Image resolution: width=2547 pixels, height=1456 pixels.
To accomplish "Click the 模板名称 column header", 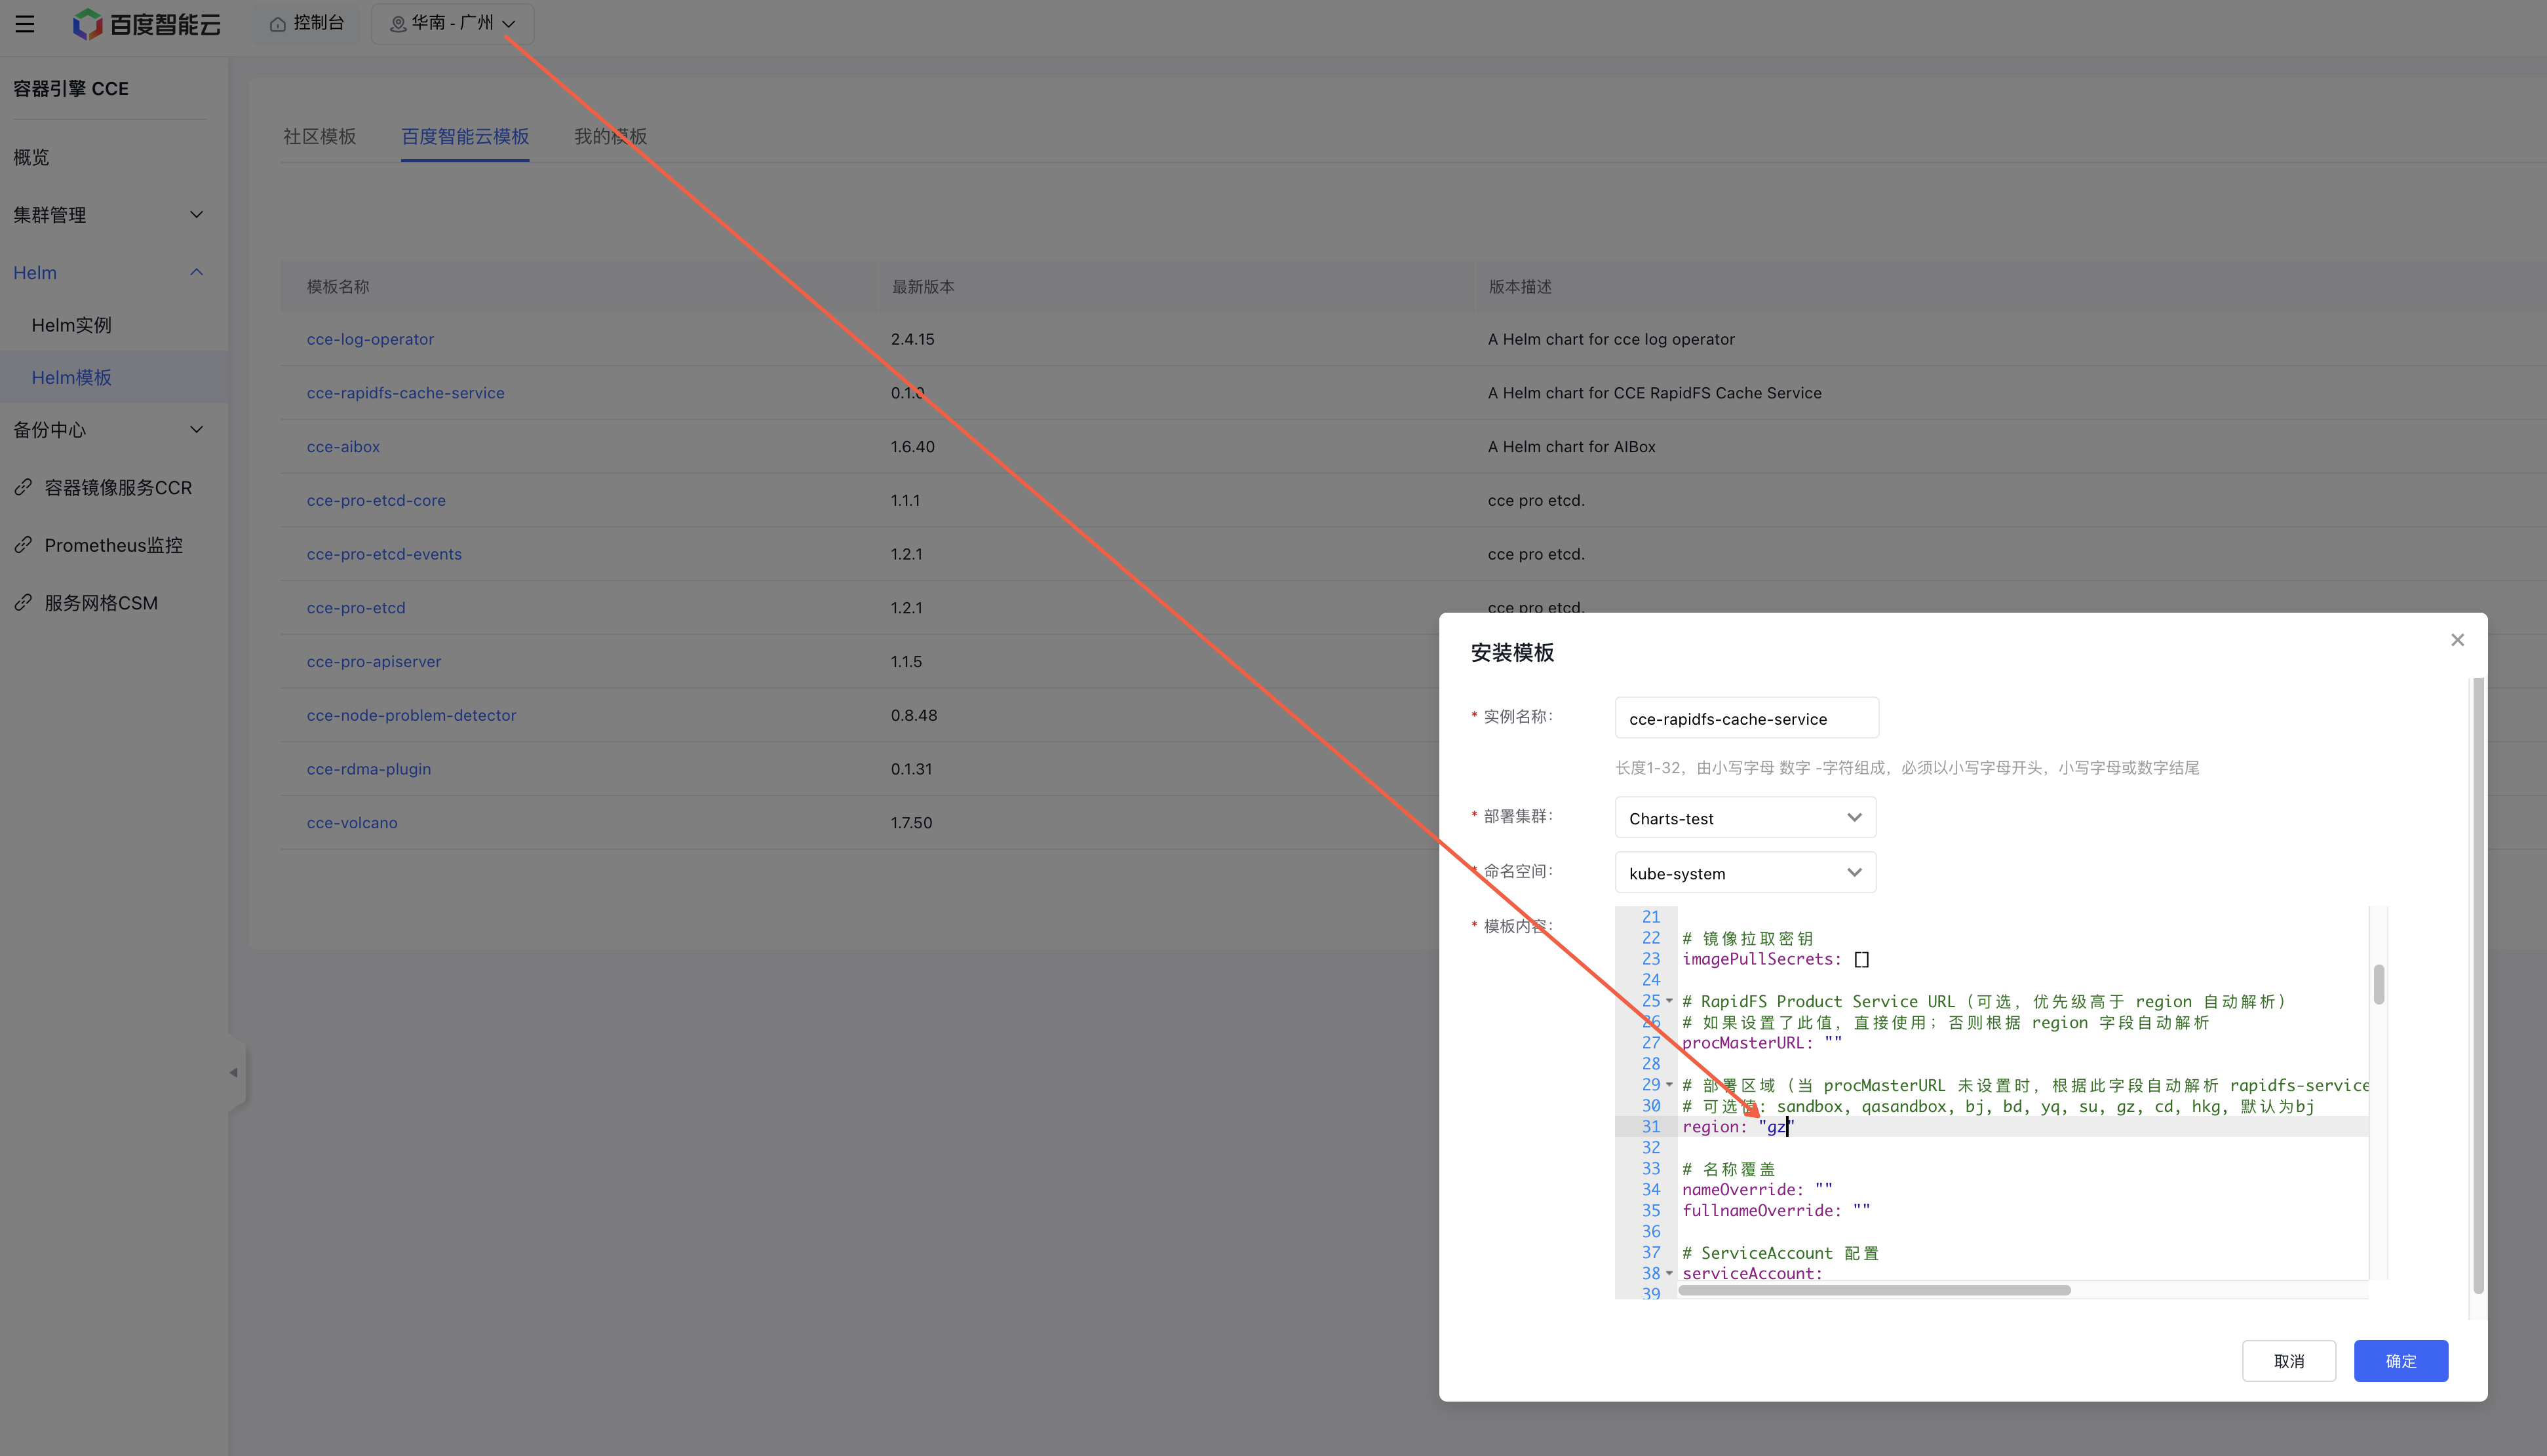I will tap(338, 287).
